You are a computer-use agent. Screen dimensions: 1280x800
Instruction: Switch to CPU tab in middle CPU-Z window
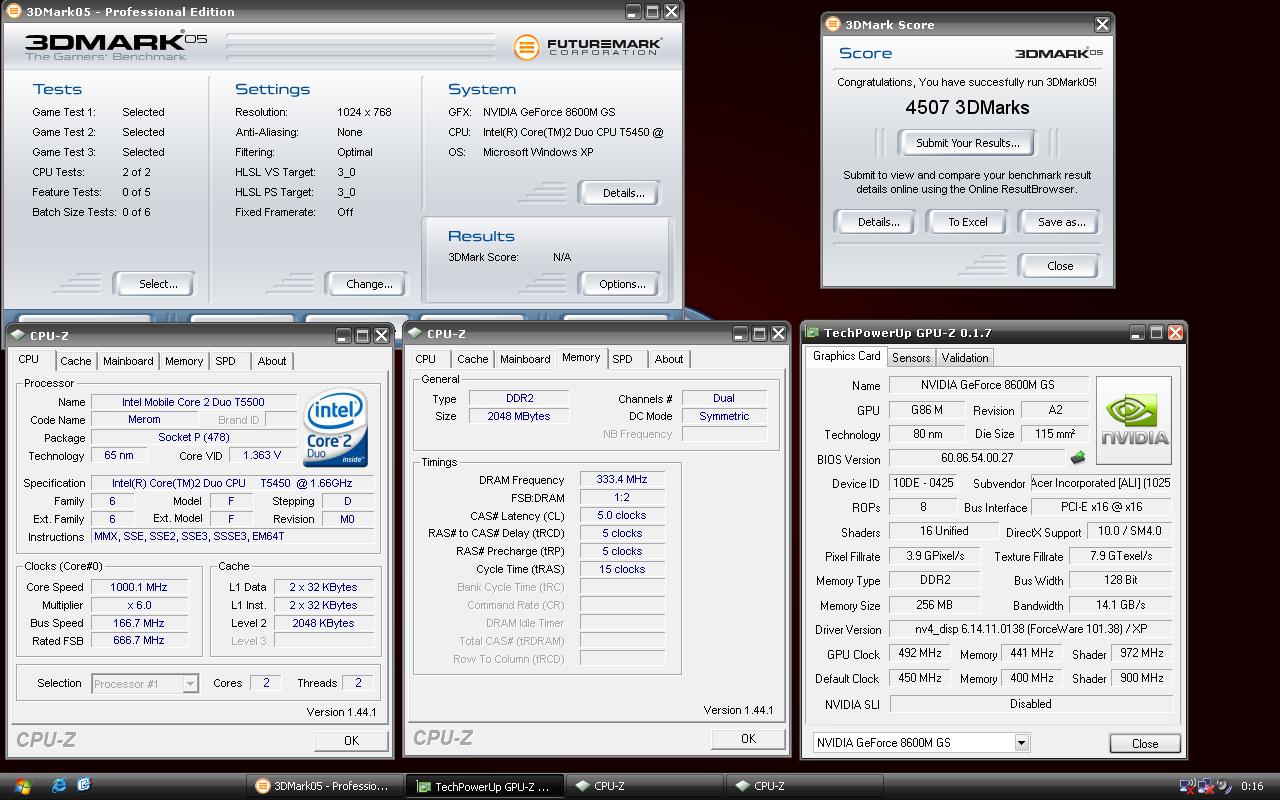point(426,359)
